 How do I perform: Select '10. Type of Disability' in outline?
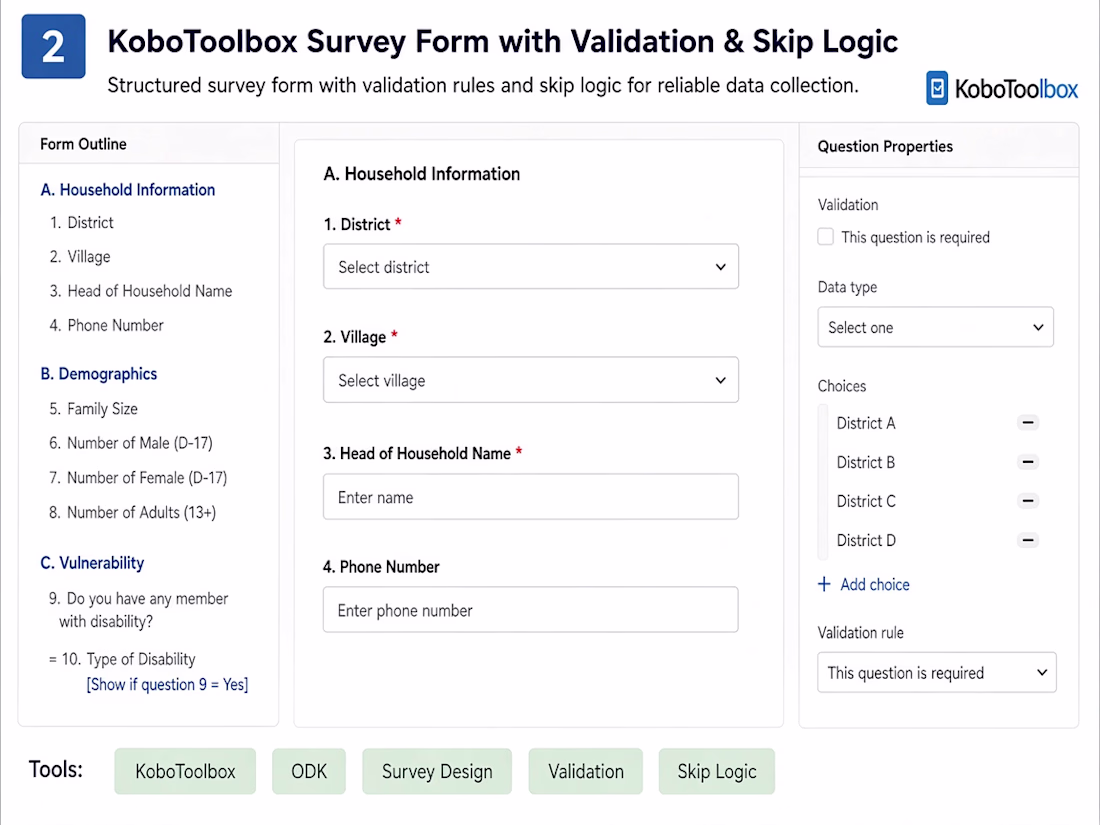[x=123, y=659]
